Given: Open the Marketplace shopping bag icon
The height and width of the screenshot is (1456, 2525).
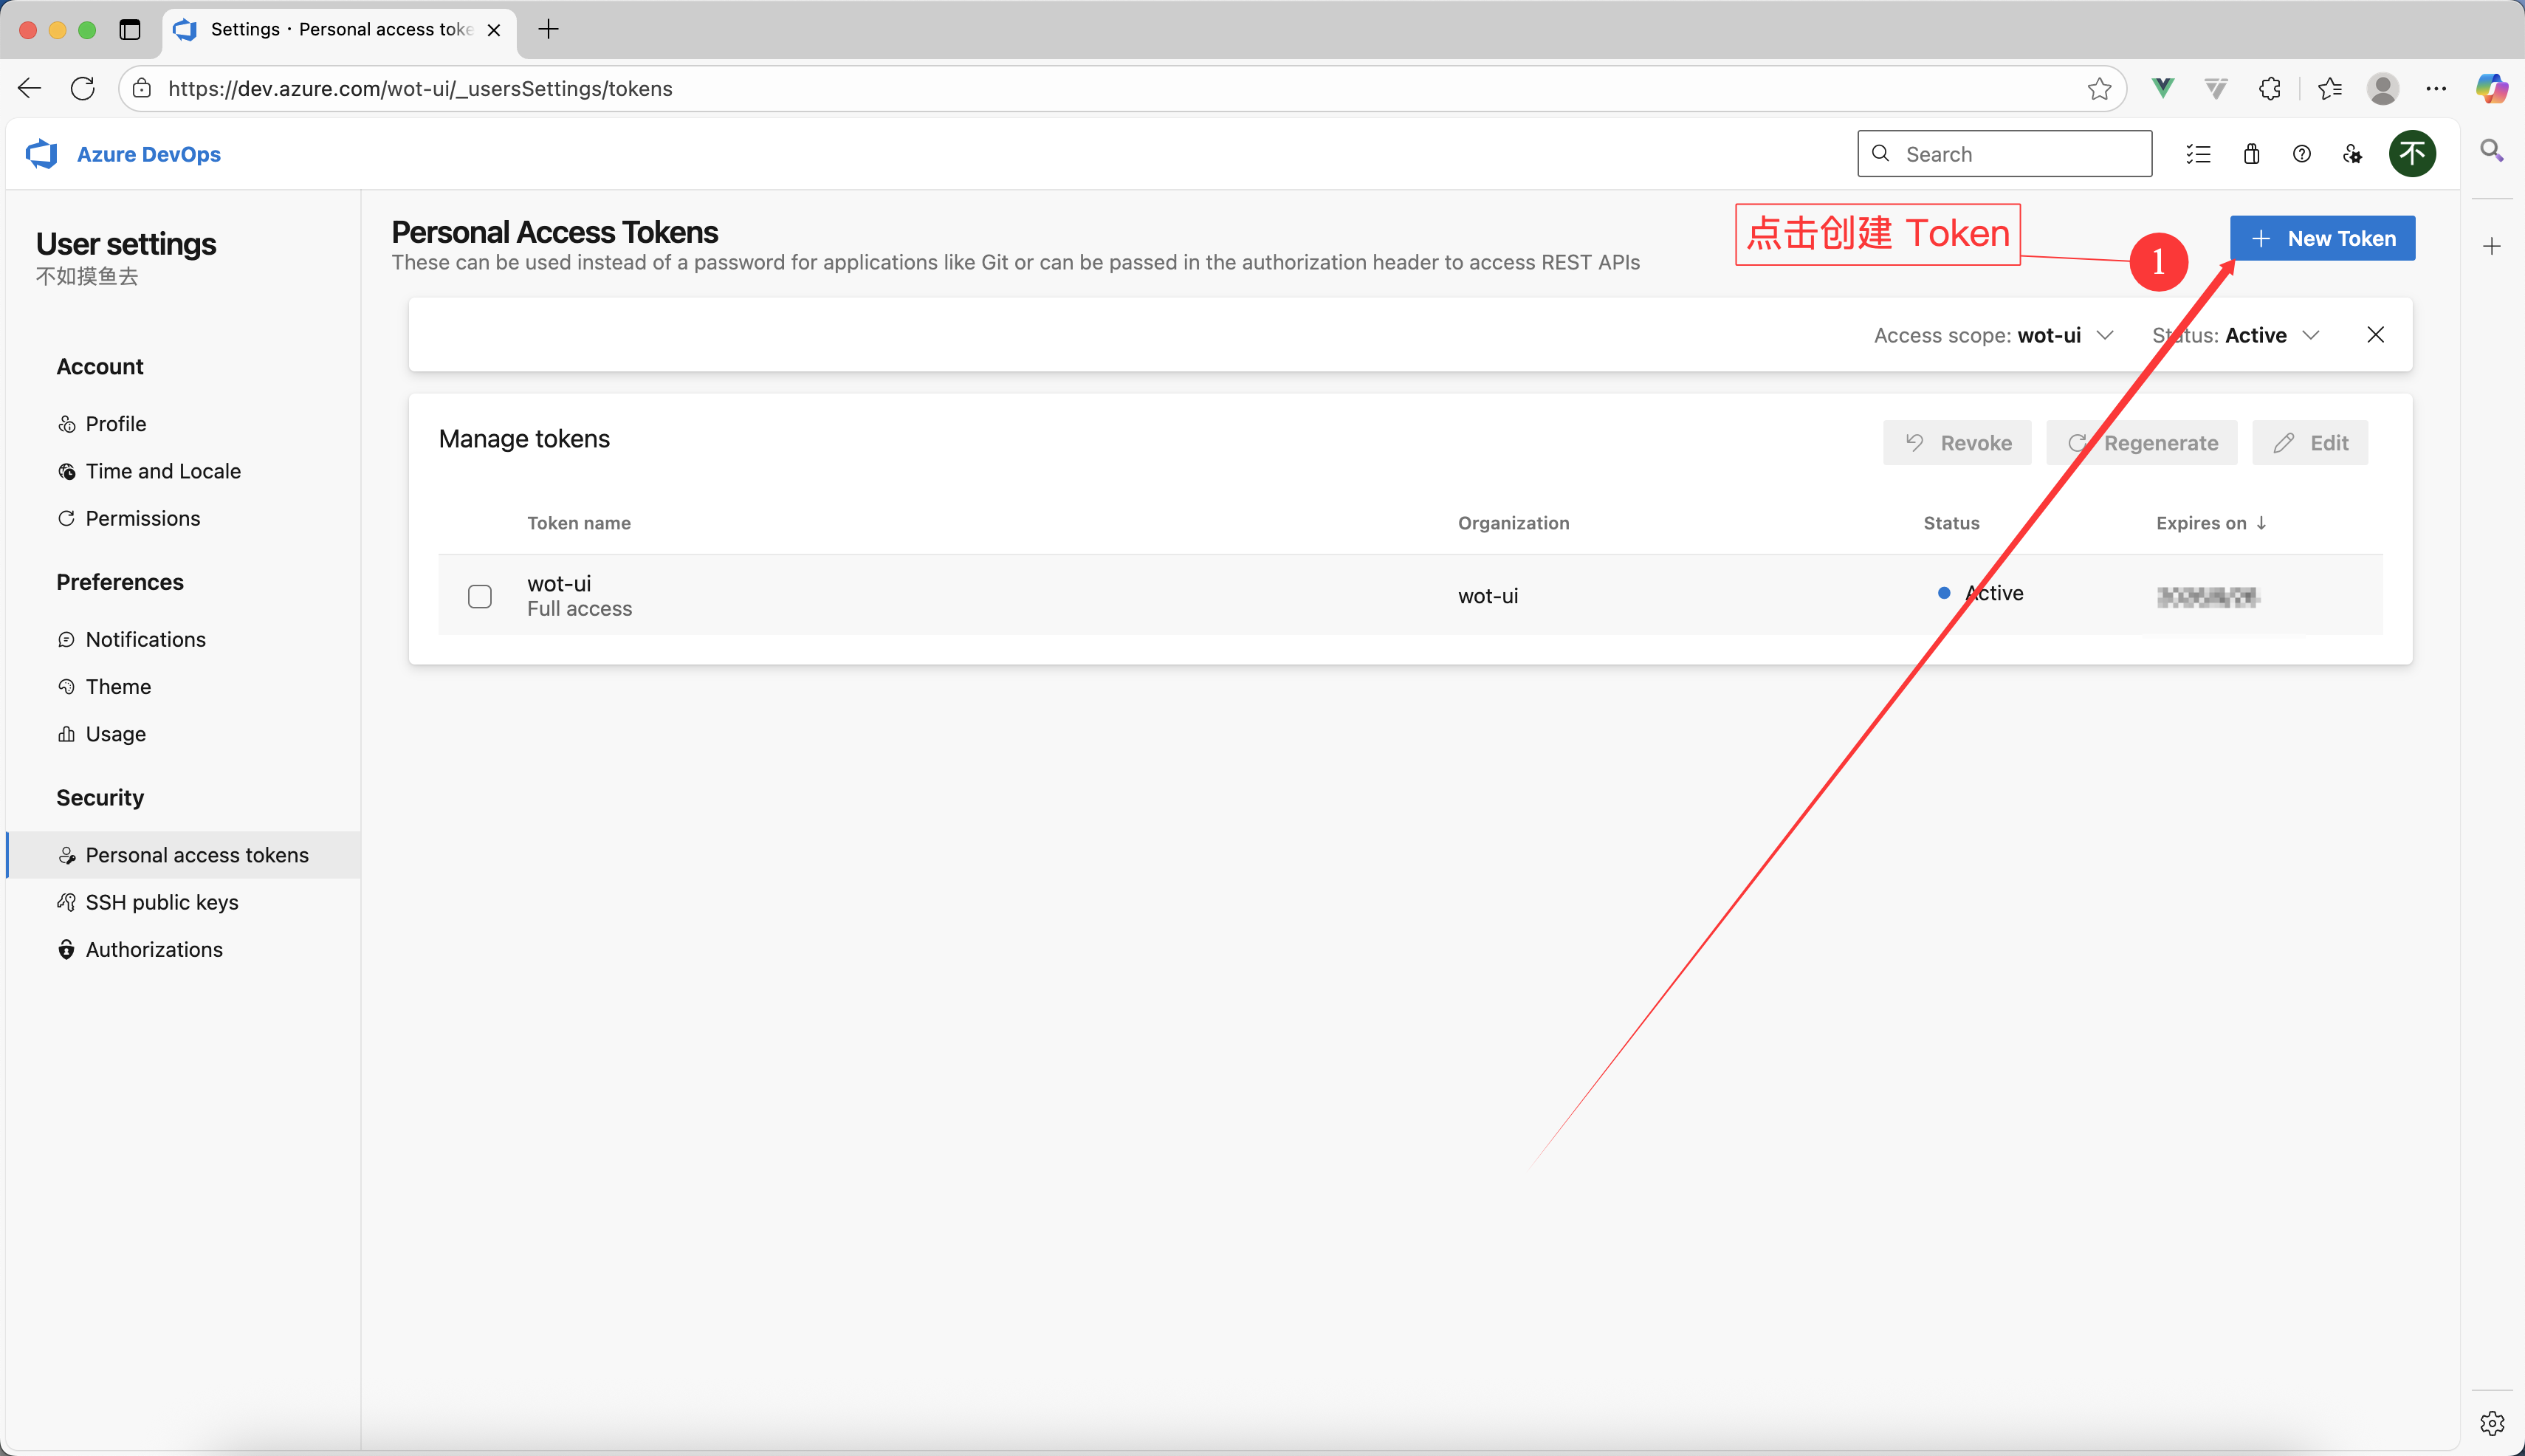Looking at the screenshot, I should point(2251,154).
